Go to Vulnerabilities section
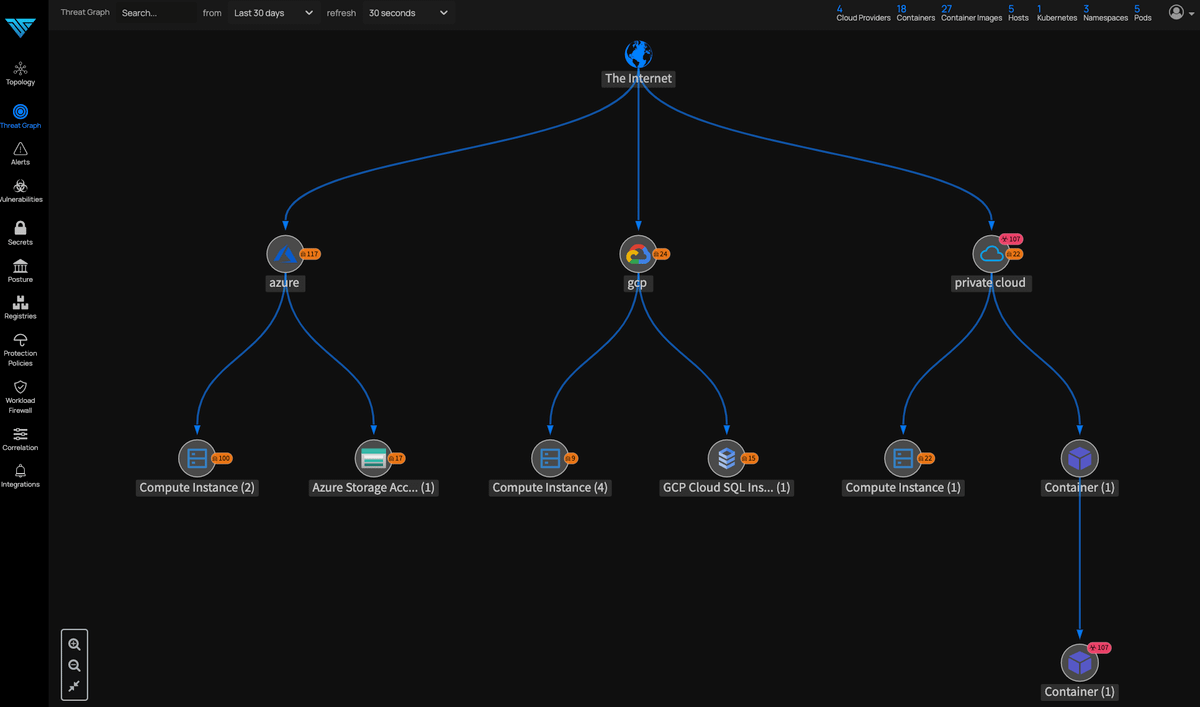Viewport: 1200px width, 707px height. 20,190
